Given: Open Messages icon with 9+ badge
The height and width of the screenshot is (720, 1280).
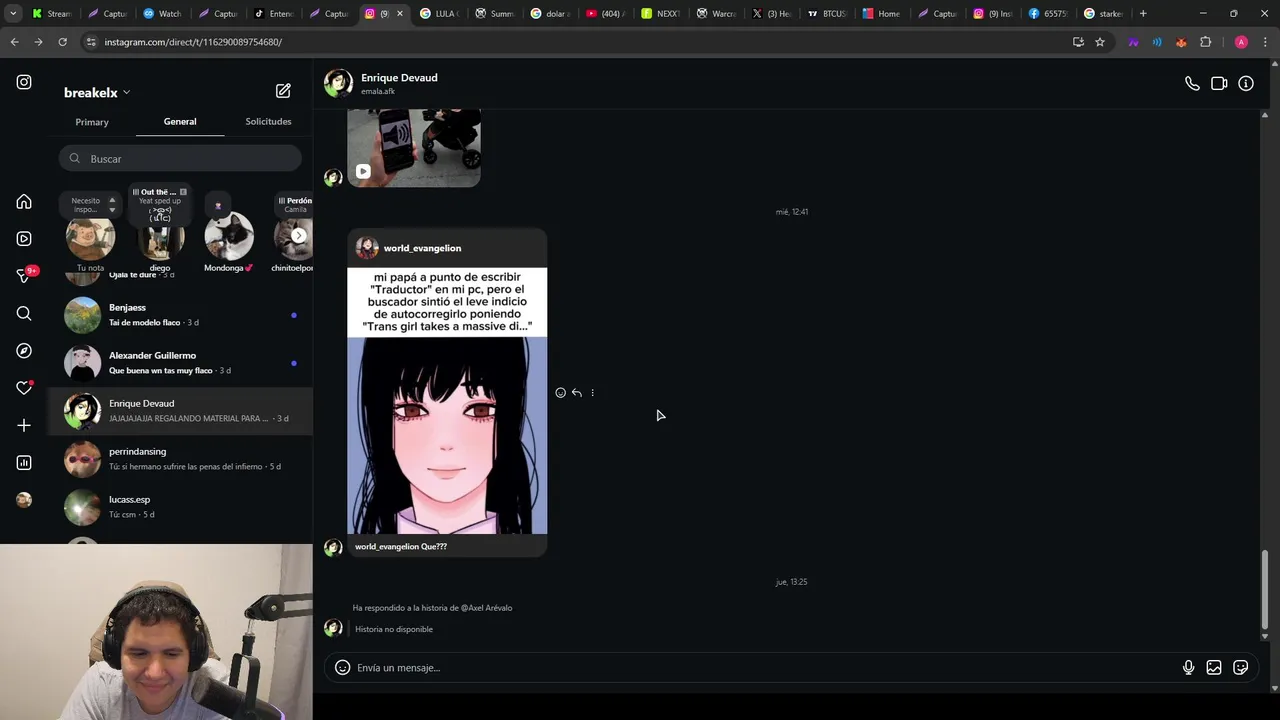Looking at the screenshot, I should click(24, 276).
